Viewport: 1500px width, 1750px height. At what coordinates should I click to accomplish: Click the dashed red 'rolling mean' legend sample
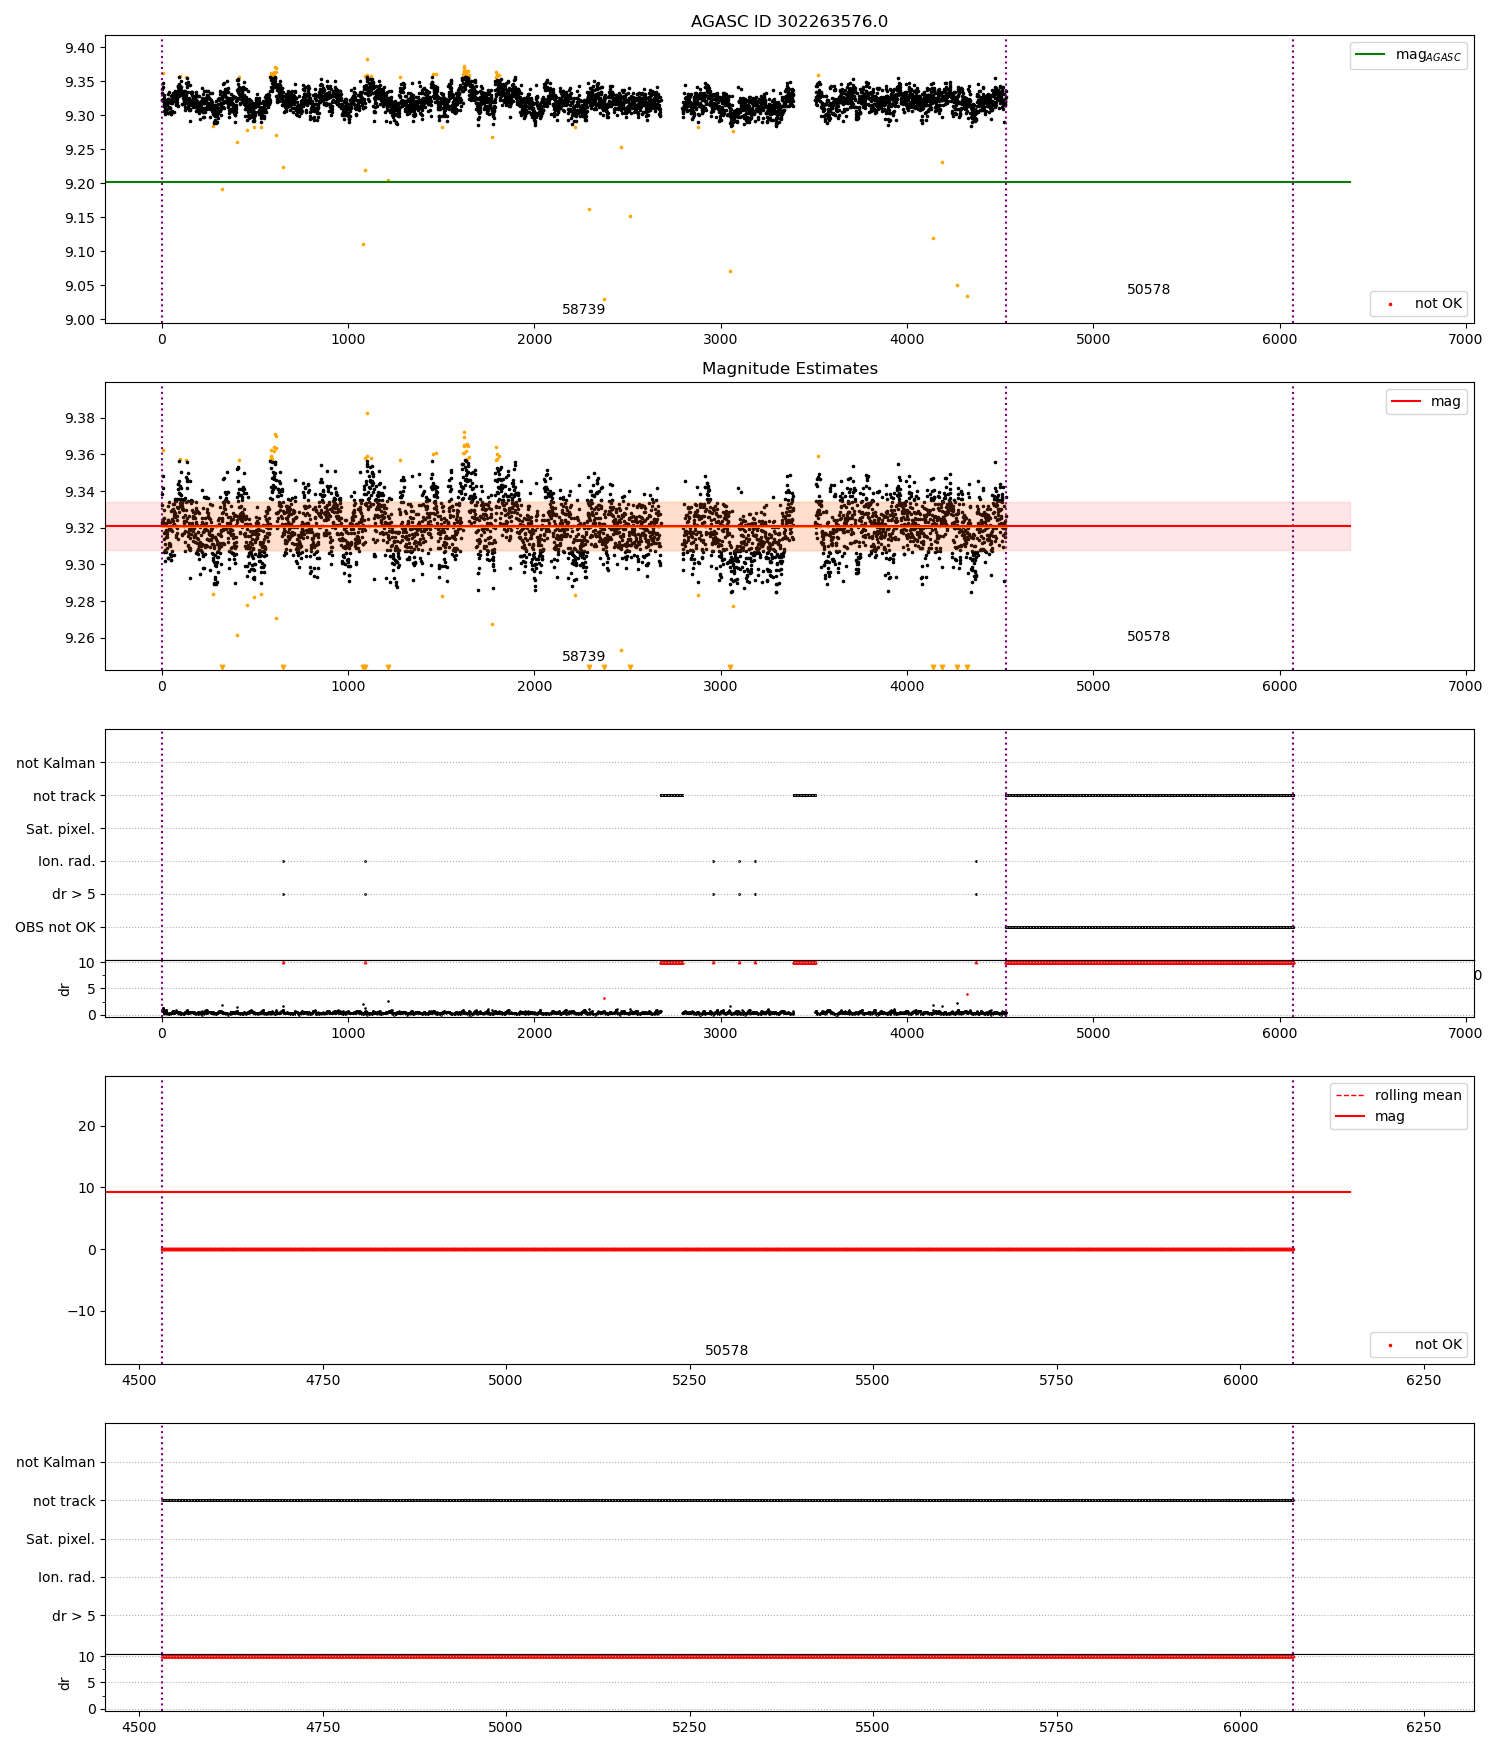[1350, 1095]
